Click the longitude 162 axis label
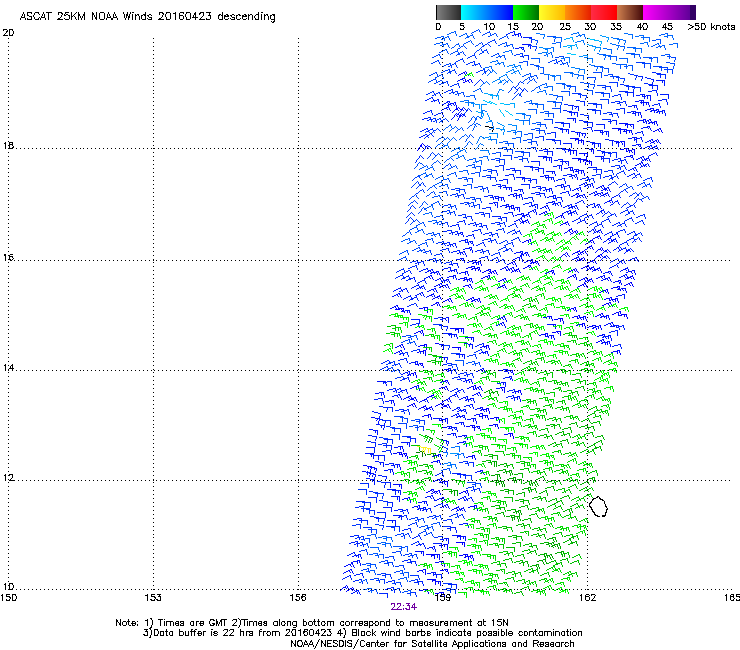Image resolution: width=740 pixels, height=650 pixels. (587, 598)
